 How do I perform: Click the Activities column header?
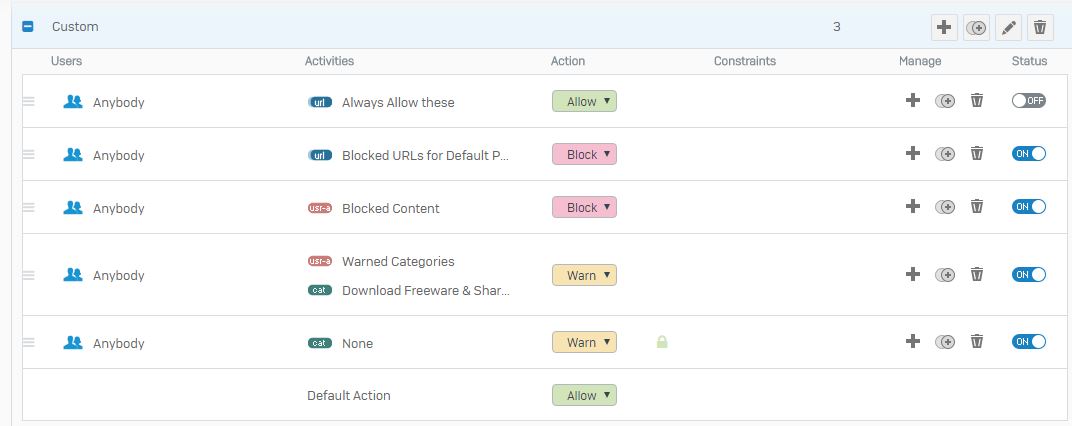(330, 61)
